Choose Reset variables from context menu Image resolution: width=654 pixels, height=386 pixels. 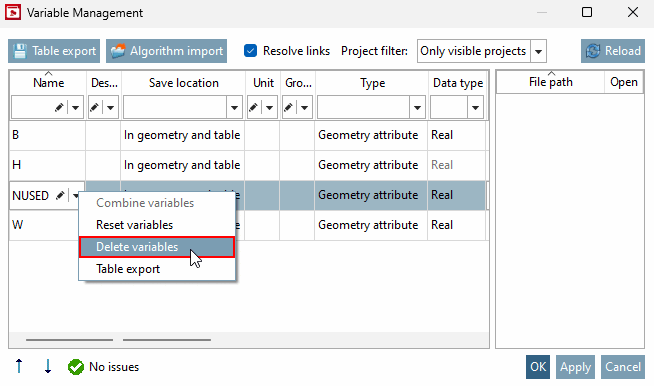(157, 225)
